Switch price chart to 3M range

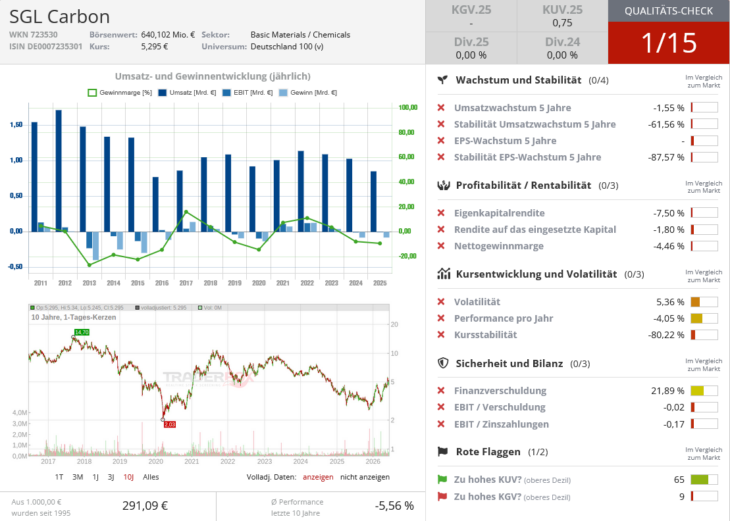78,477
